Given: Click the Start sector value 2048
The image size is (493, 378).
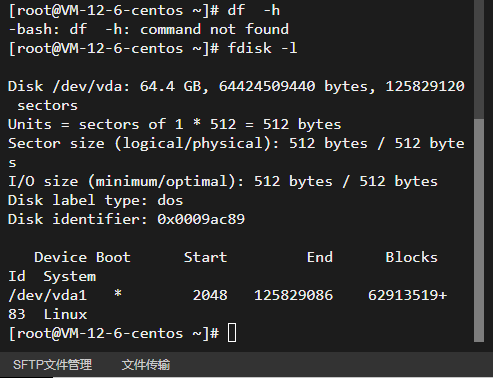Looking at the screenshot, I should click(x=210, y=295).
